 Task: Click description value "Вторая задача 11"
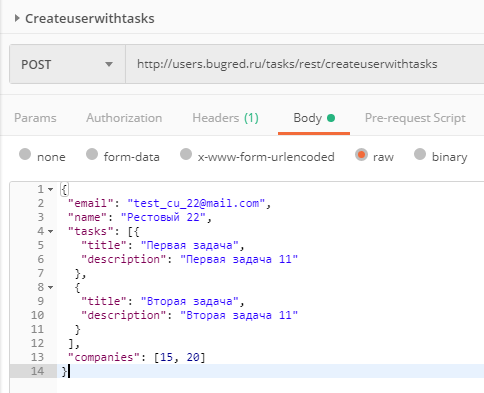239,315
